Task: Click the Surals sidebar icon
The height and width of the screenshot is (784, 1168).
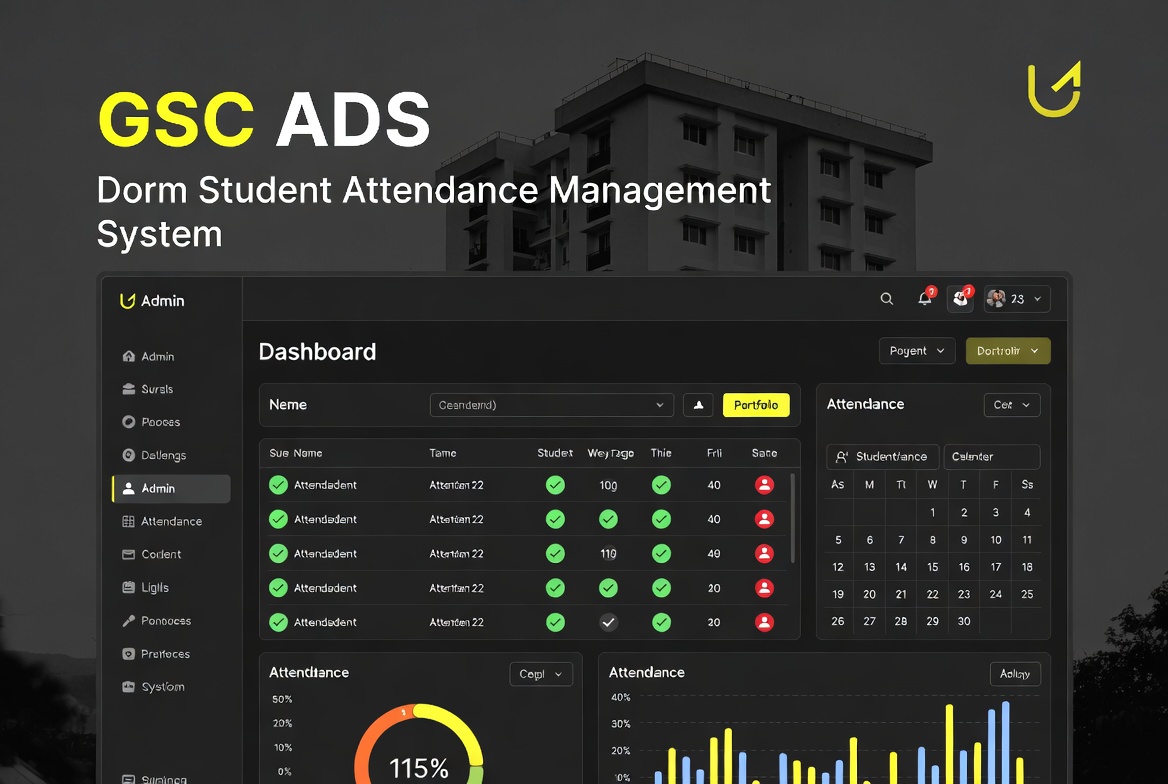Action: [x=128, y=389]
